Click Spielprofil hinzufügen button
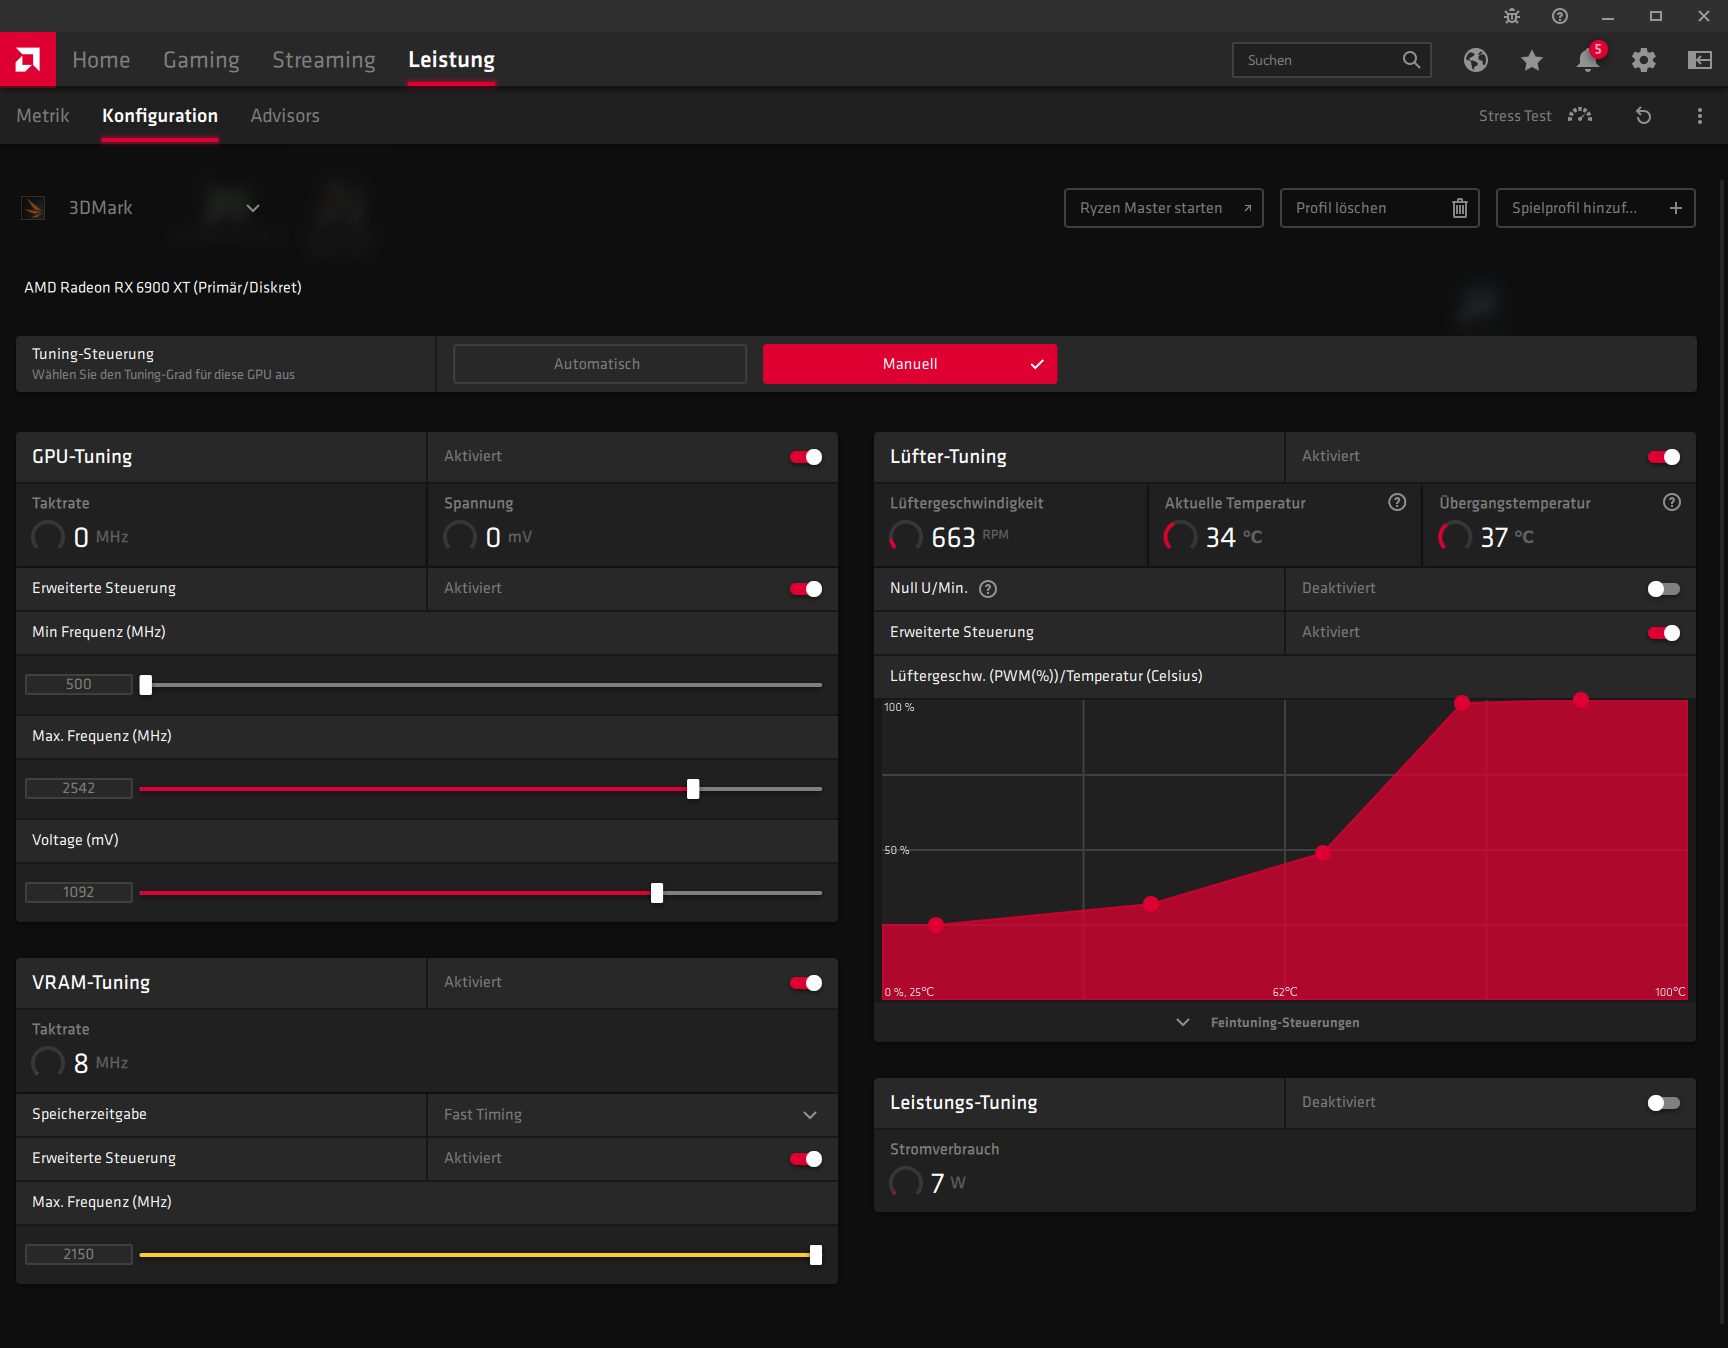 [1596, 208]
